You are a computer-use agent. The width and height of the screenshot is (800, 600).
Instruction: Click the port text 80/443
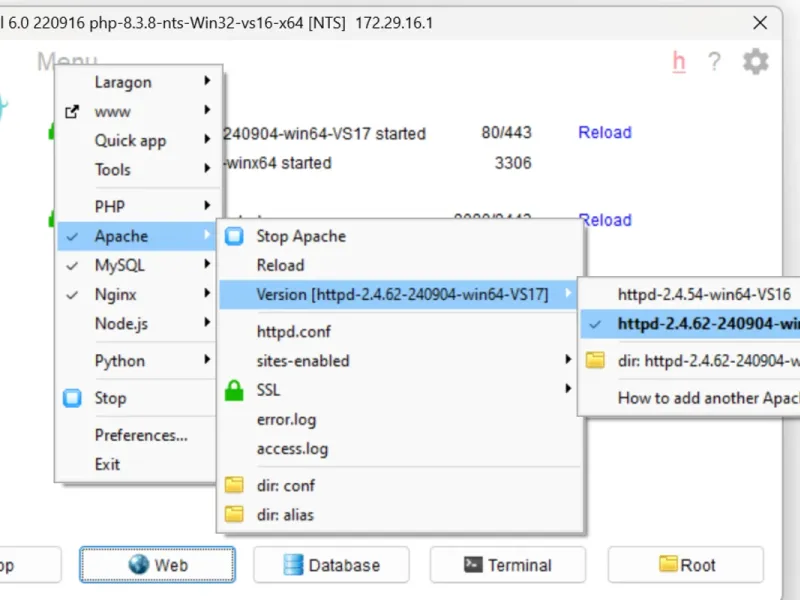[506, 133]
